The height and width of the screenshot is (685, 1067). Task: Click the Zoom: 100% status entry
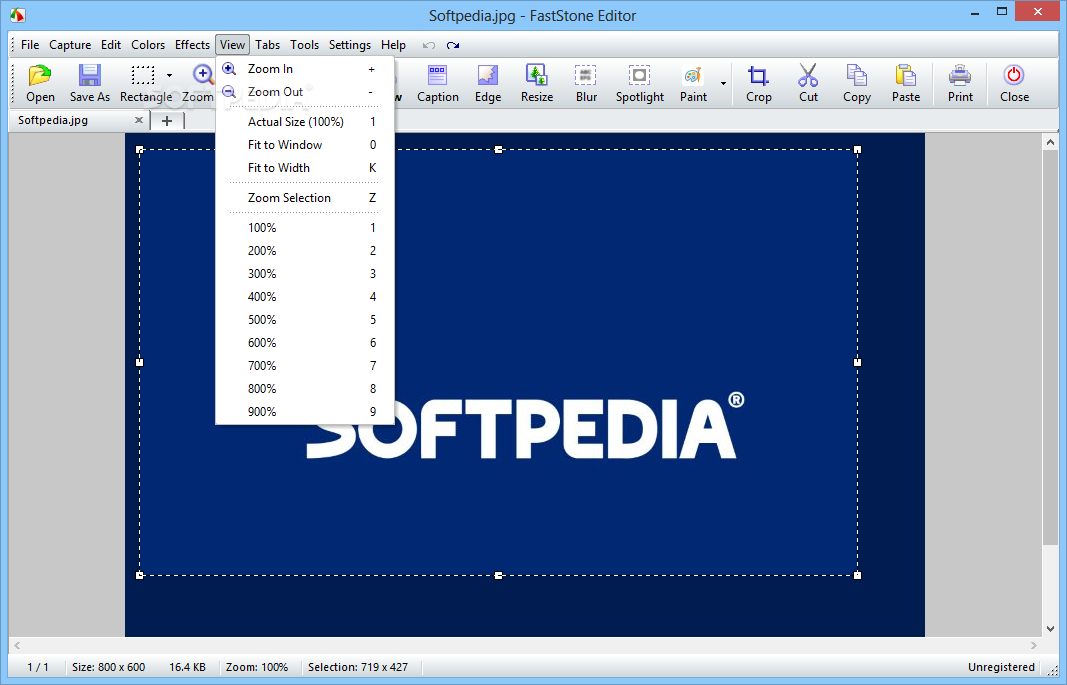[257, 667]
